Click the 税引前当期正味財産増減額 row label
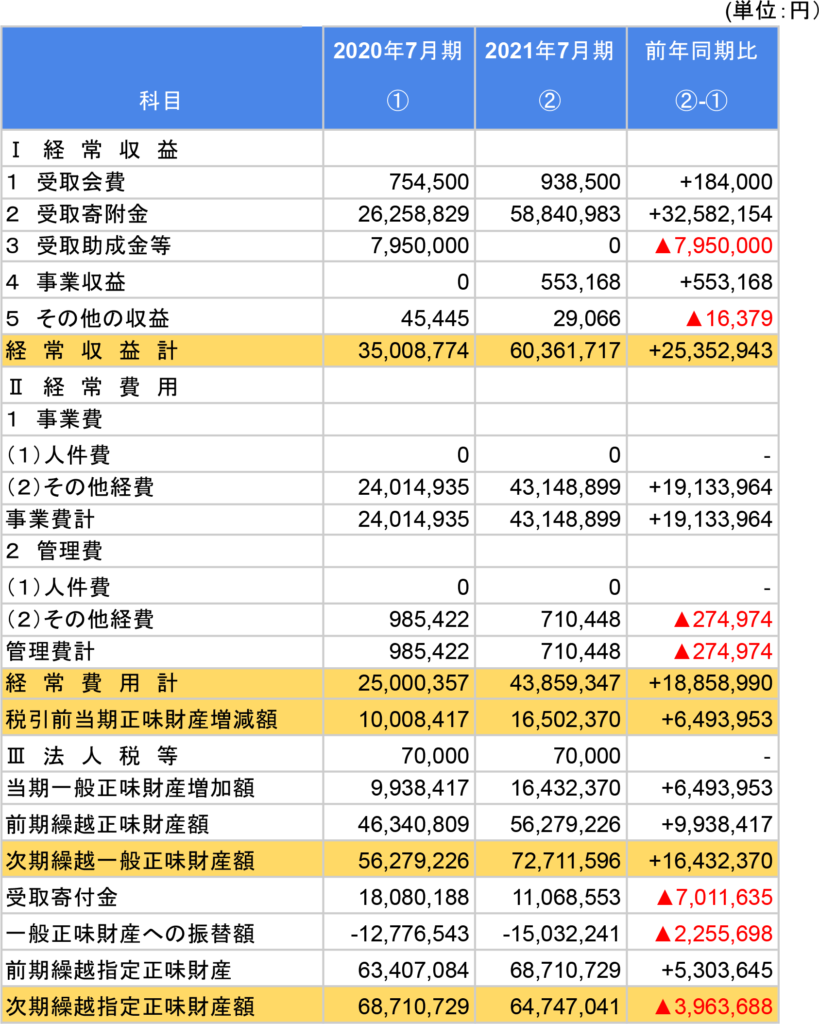 coord(142,720)
